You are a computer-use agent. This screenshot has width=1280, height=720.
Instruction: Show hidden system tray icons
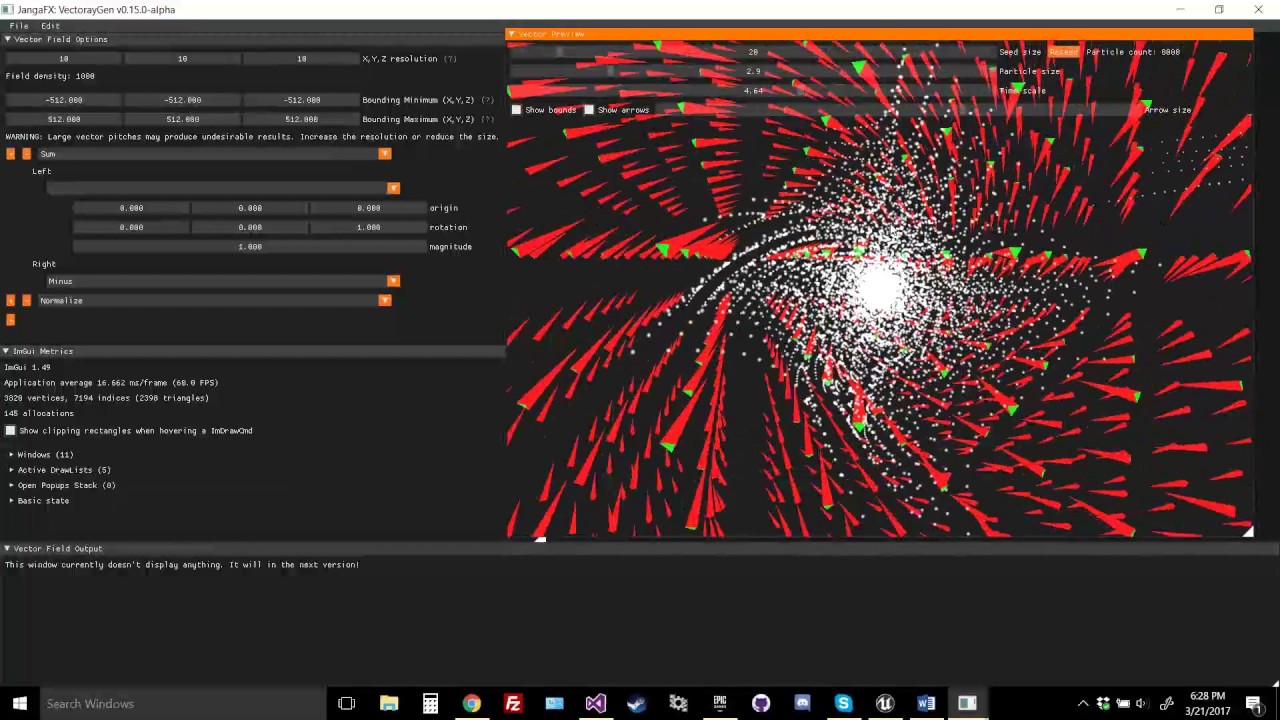point(1083,704)
